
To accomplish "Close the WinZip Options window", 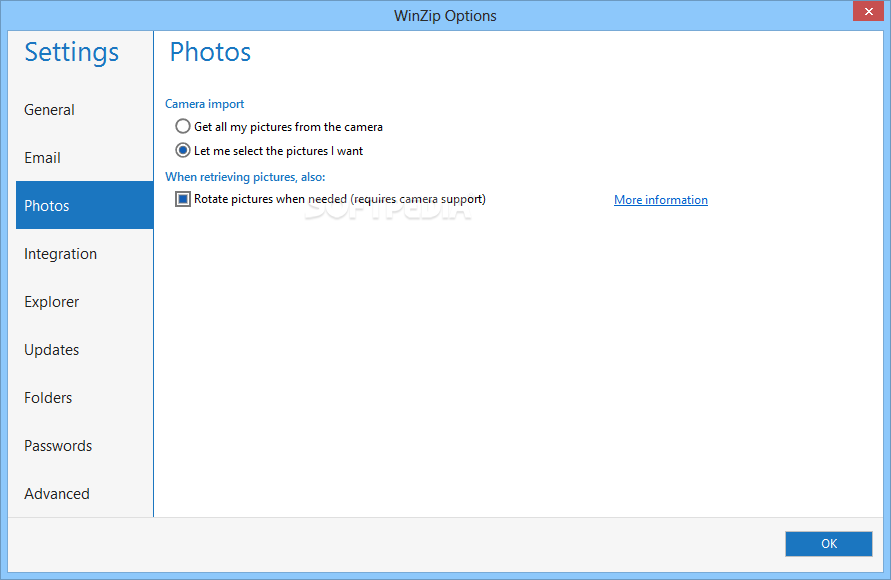I will (x=868, y=11).
